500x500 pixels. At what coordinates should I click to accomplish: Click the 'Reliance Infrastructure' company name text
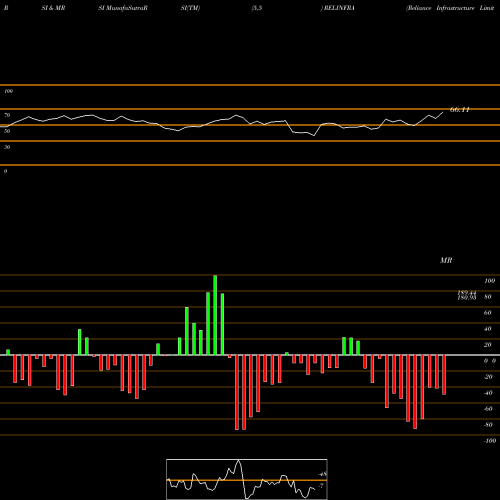[440, 8]
